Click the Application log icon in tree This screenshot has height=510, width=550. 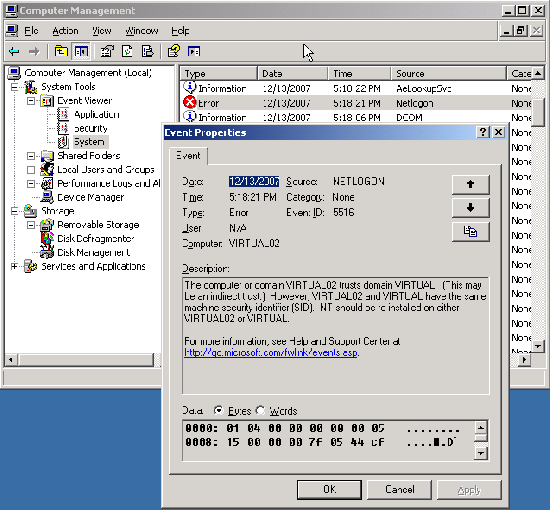tap(63, 114)
